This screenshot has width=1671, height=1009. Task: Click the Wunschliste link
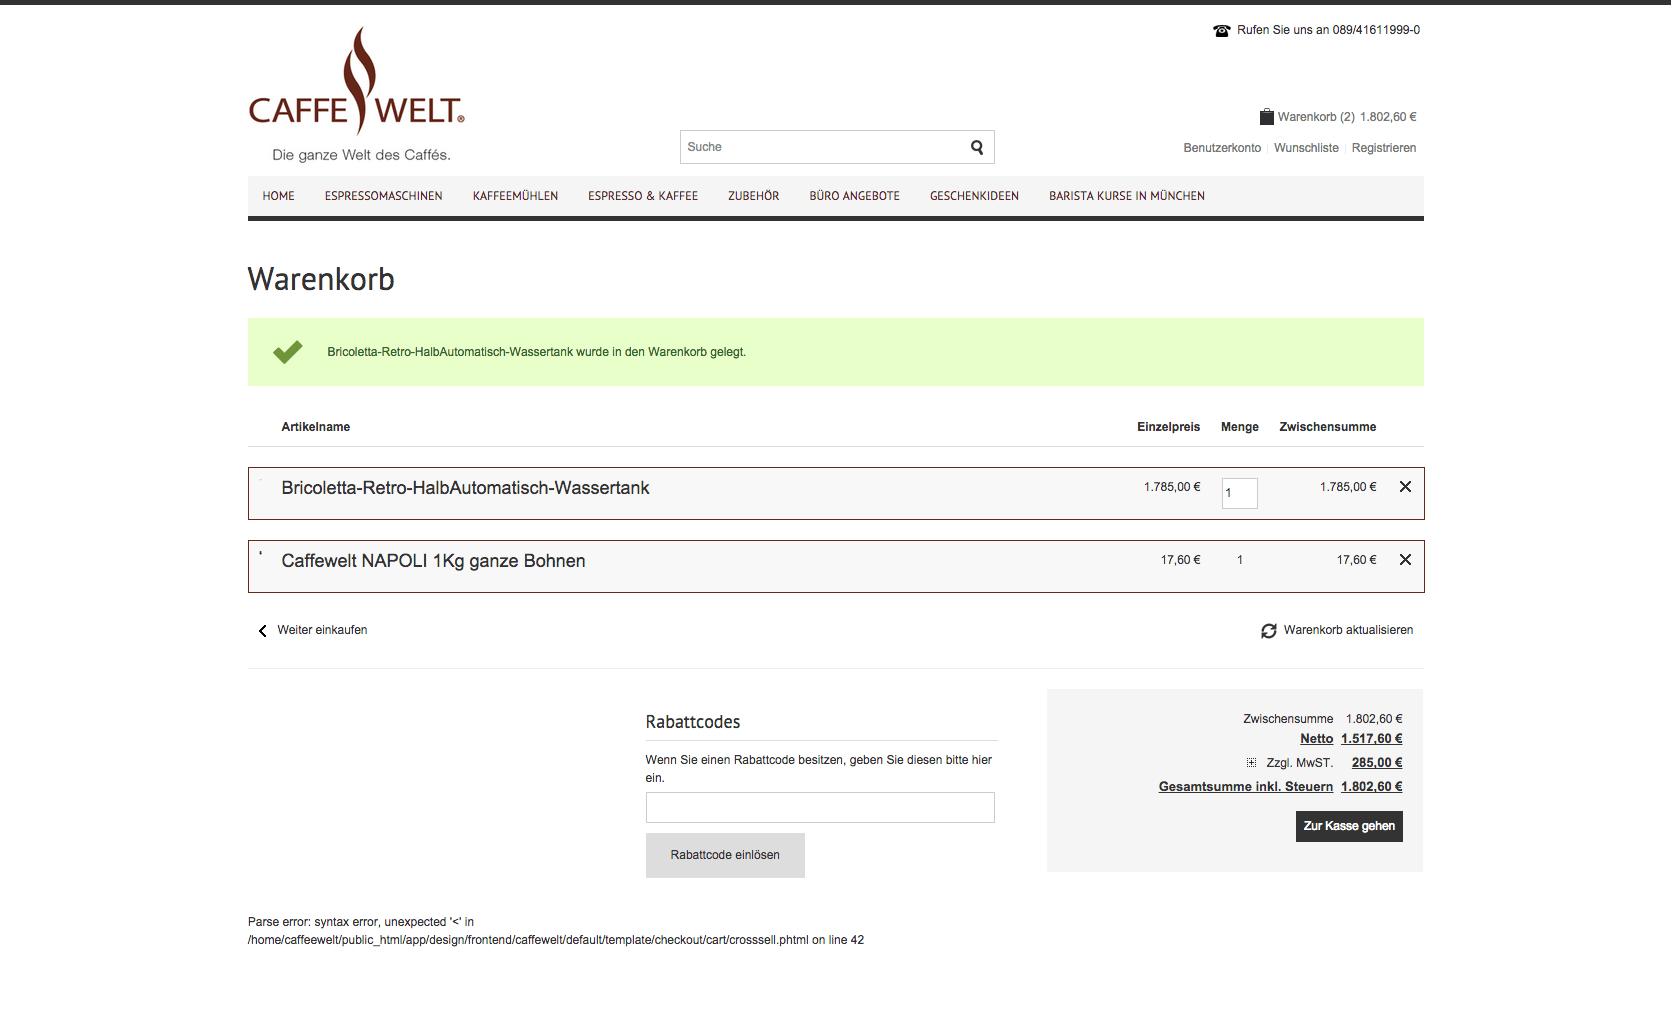tap(1306, 148)
